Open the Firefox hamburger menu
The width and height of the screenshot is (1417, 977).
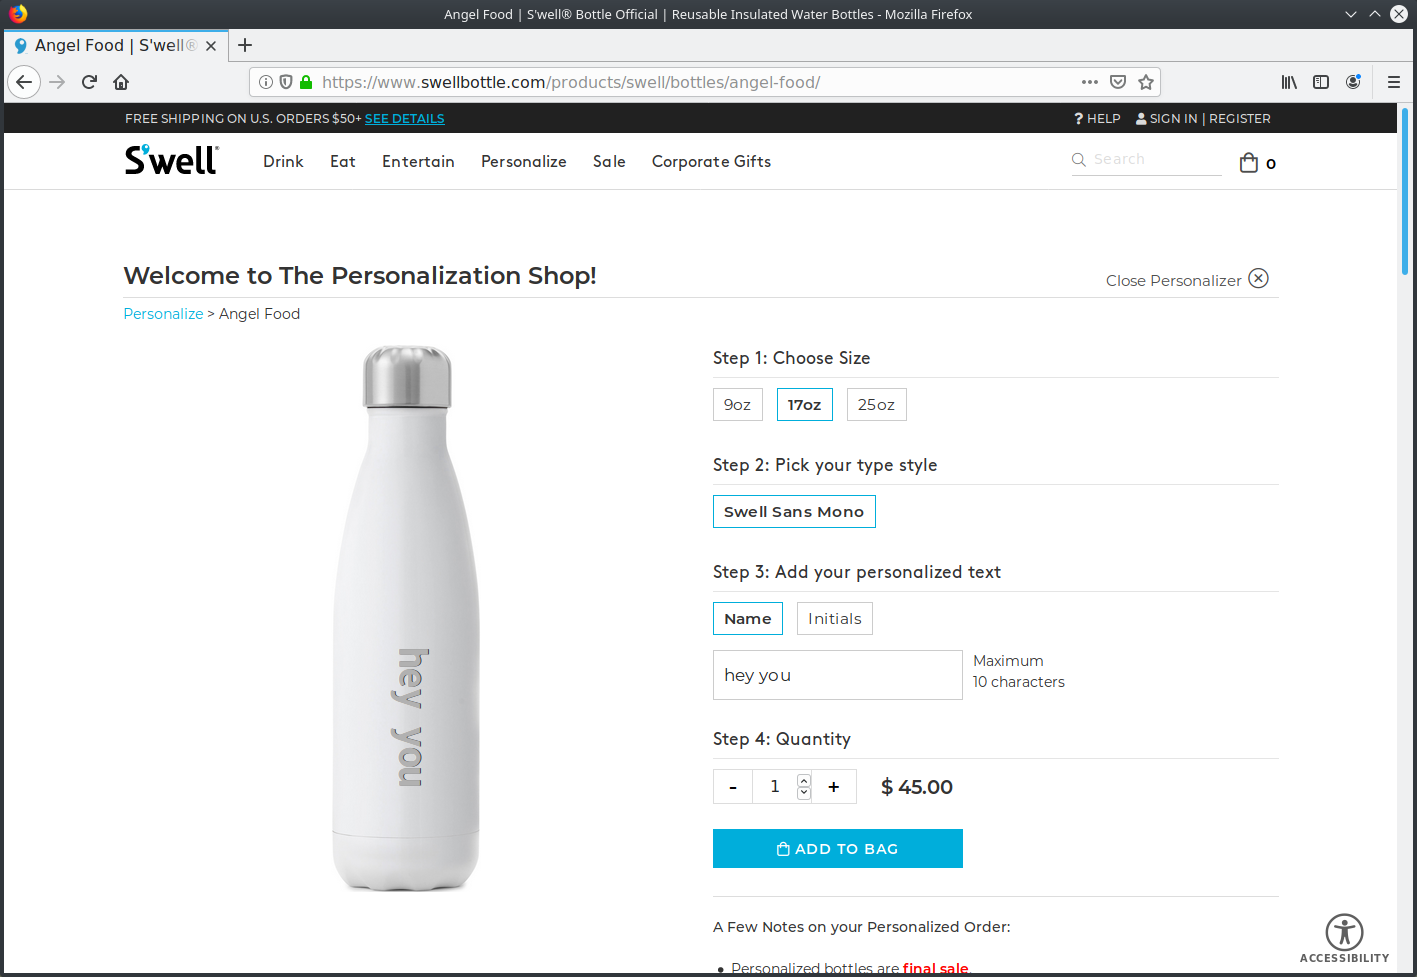(x=1393, y=82)
